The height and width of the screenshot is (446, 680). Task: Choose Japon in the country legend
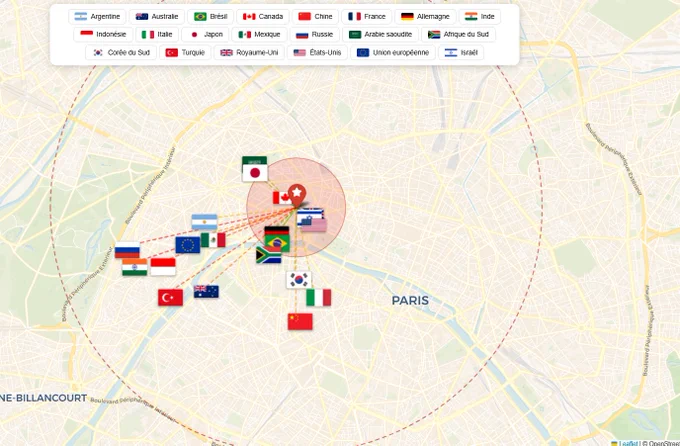coord(205,34)
